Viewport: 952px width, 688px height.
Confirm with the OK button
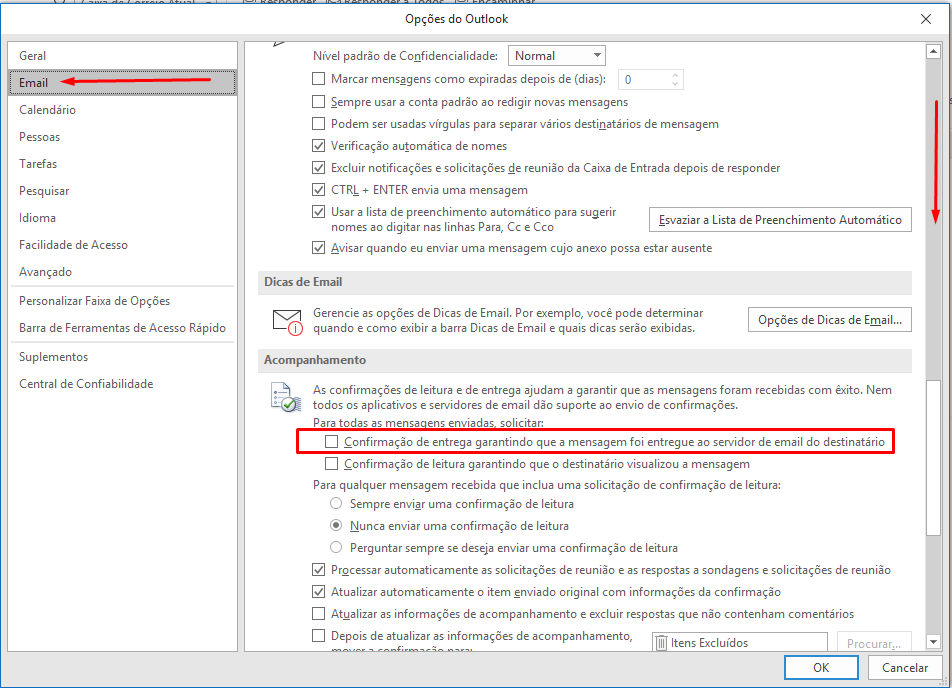pyautogui.click(x=821, y=667)
